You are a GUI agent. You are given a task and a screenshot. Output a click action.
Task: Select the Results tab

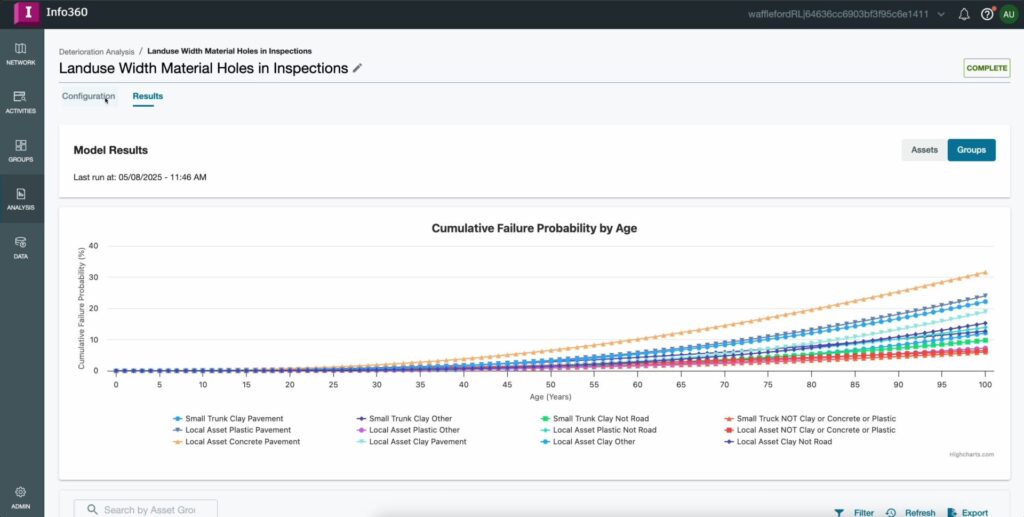coord(148,96)
